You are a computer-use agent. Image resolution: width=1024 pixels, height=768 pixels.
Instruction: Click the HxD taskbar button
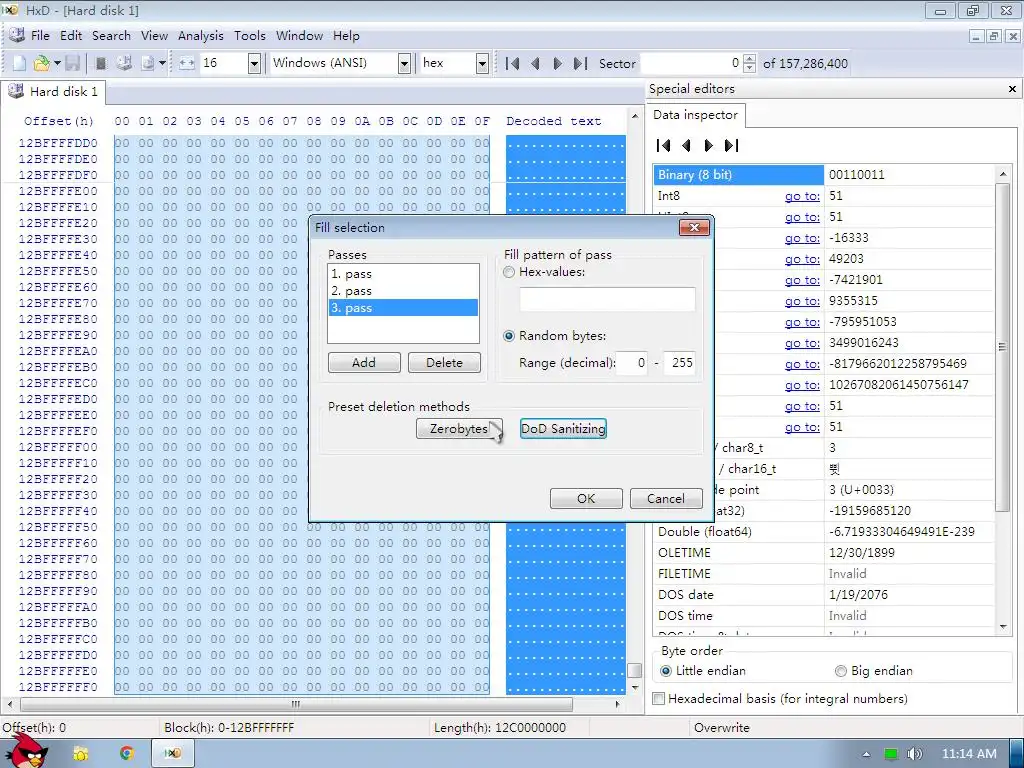click(172, 753)
